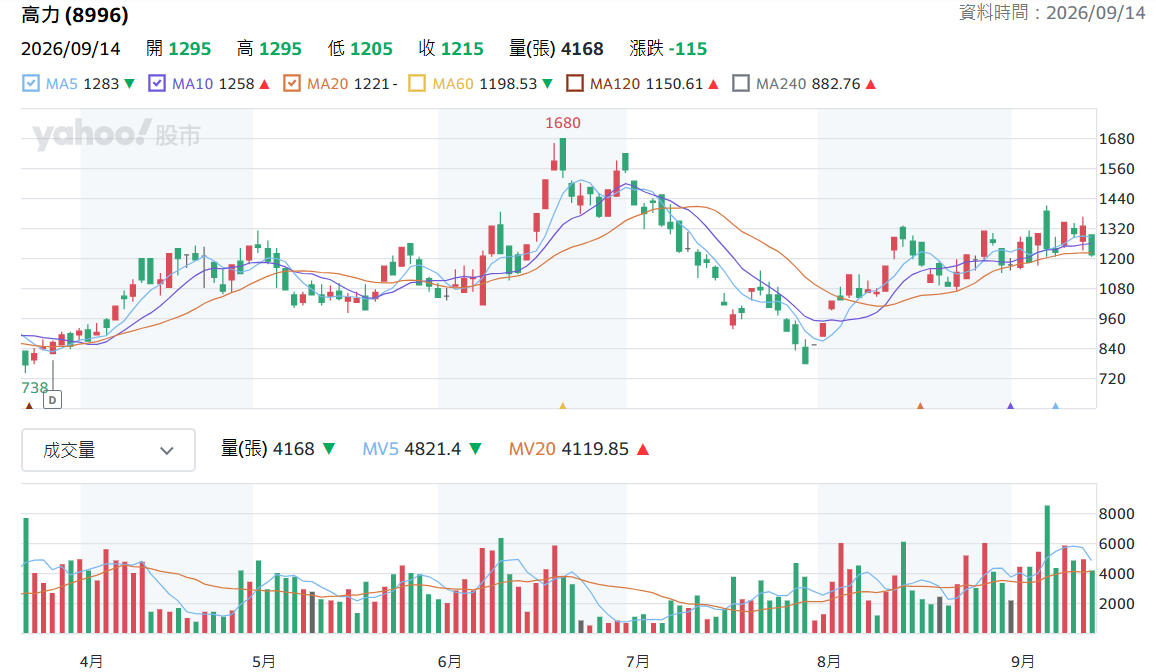Screen dimensions: 1156x672
Task: Open the 成交量 indicator dropdown
Action: (x=108, y=449)
